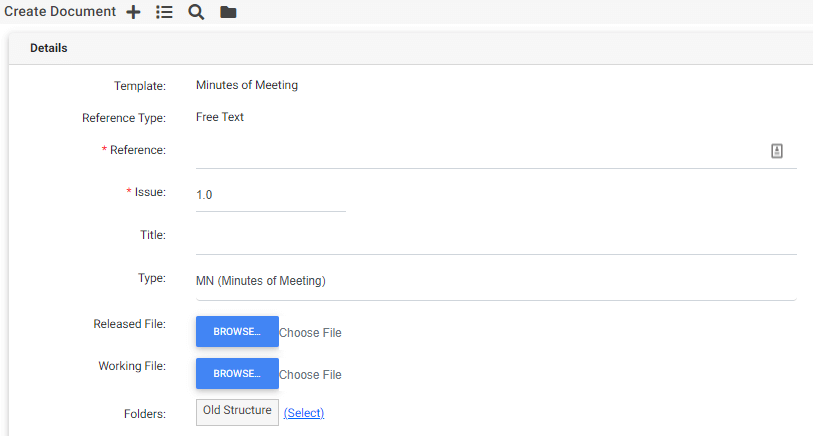The width and height of the screenshot is (813, 436).
Task: Open the list view icon
Action: (x=165, y=12)
